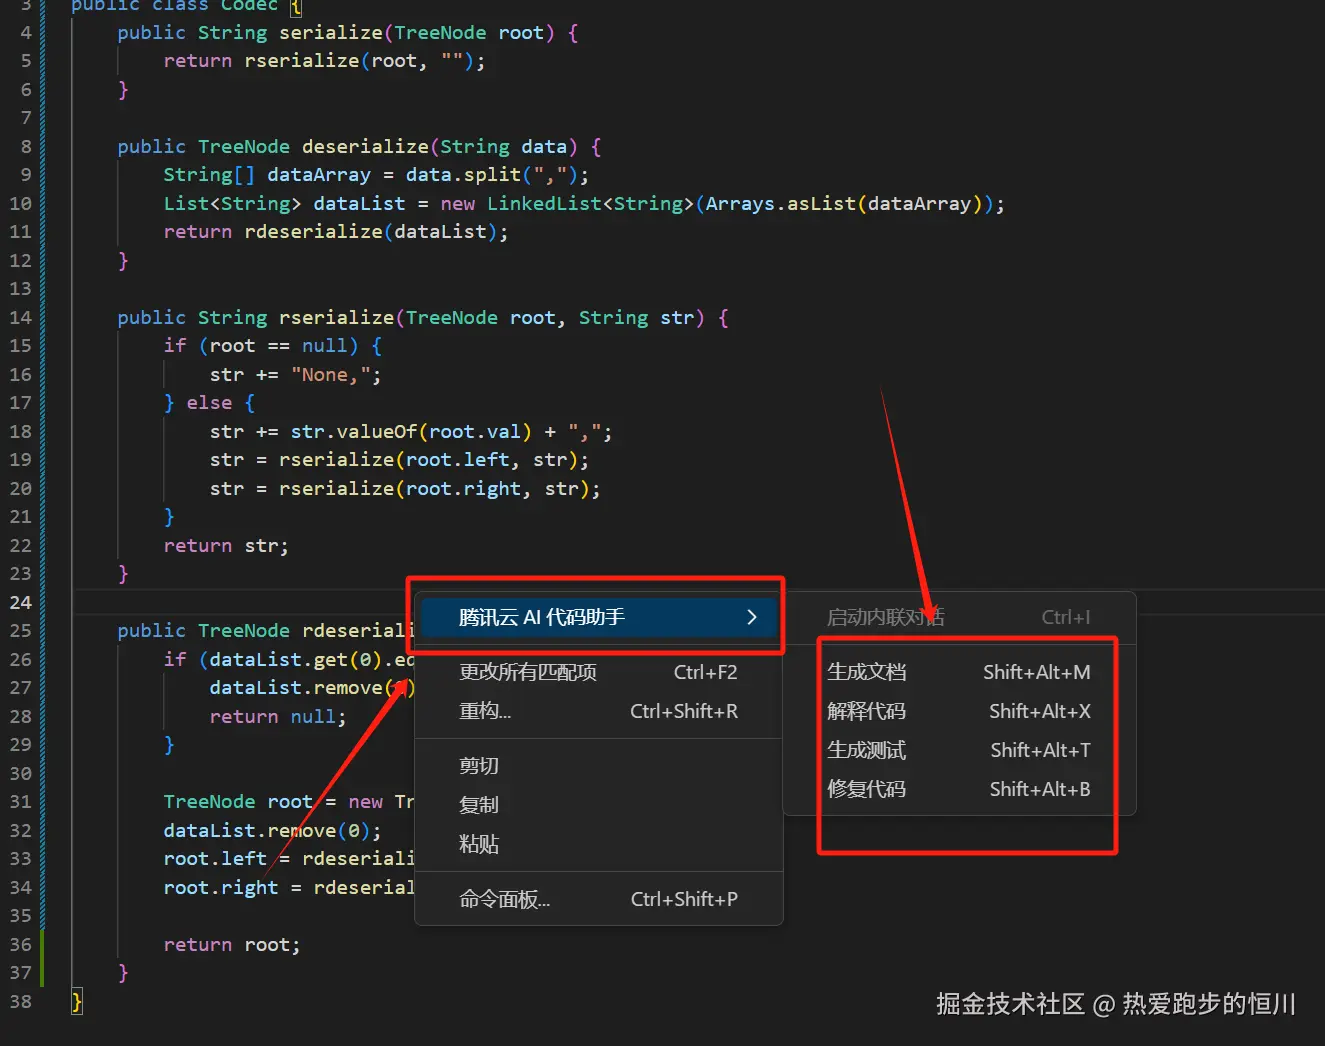
Task: Choose 解释代码 in the submenu
Action: 959,711
